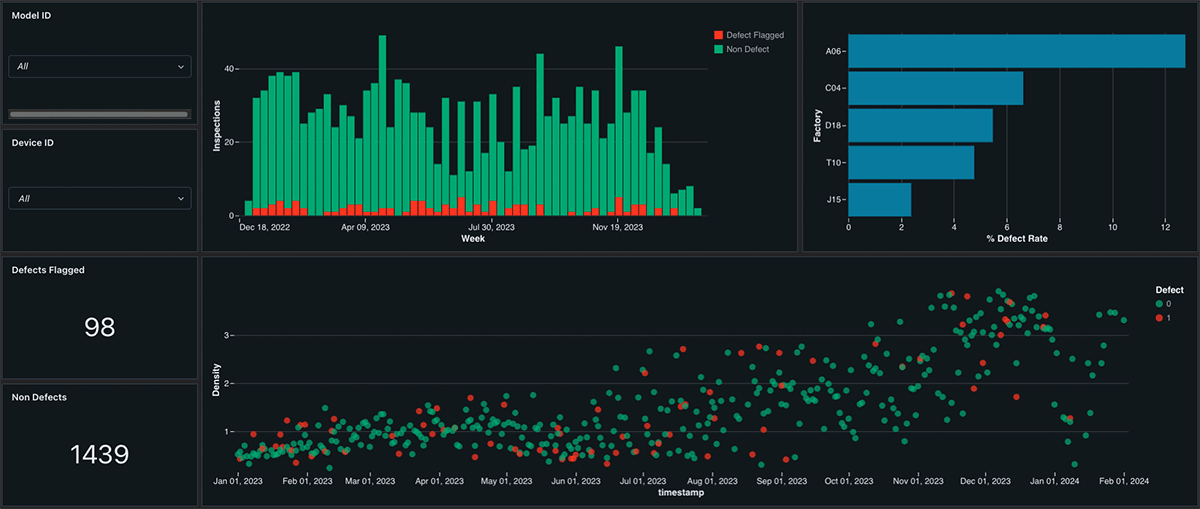Click the green Non Defect legend swatch
Image resolution: width=1200 pixels, height=509 pixels.
[x=717, y=49]
